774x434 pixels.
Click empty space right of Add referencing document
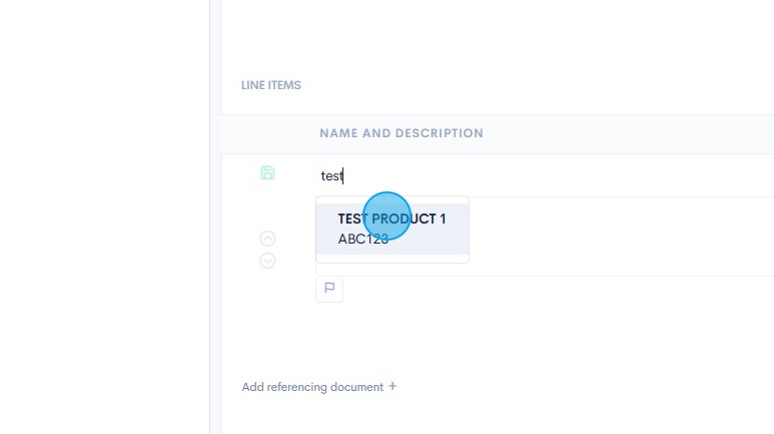(x=580, y=387)
